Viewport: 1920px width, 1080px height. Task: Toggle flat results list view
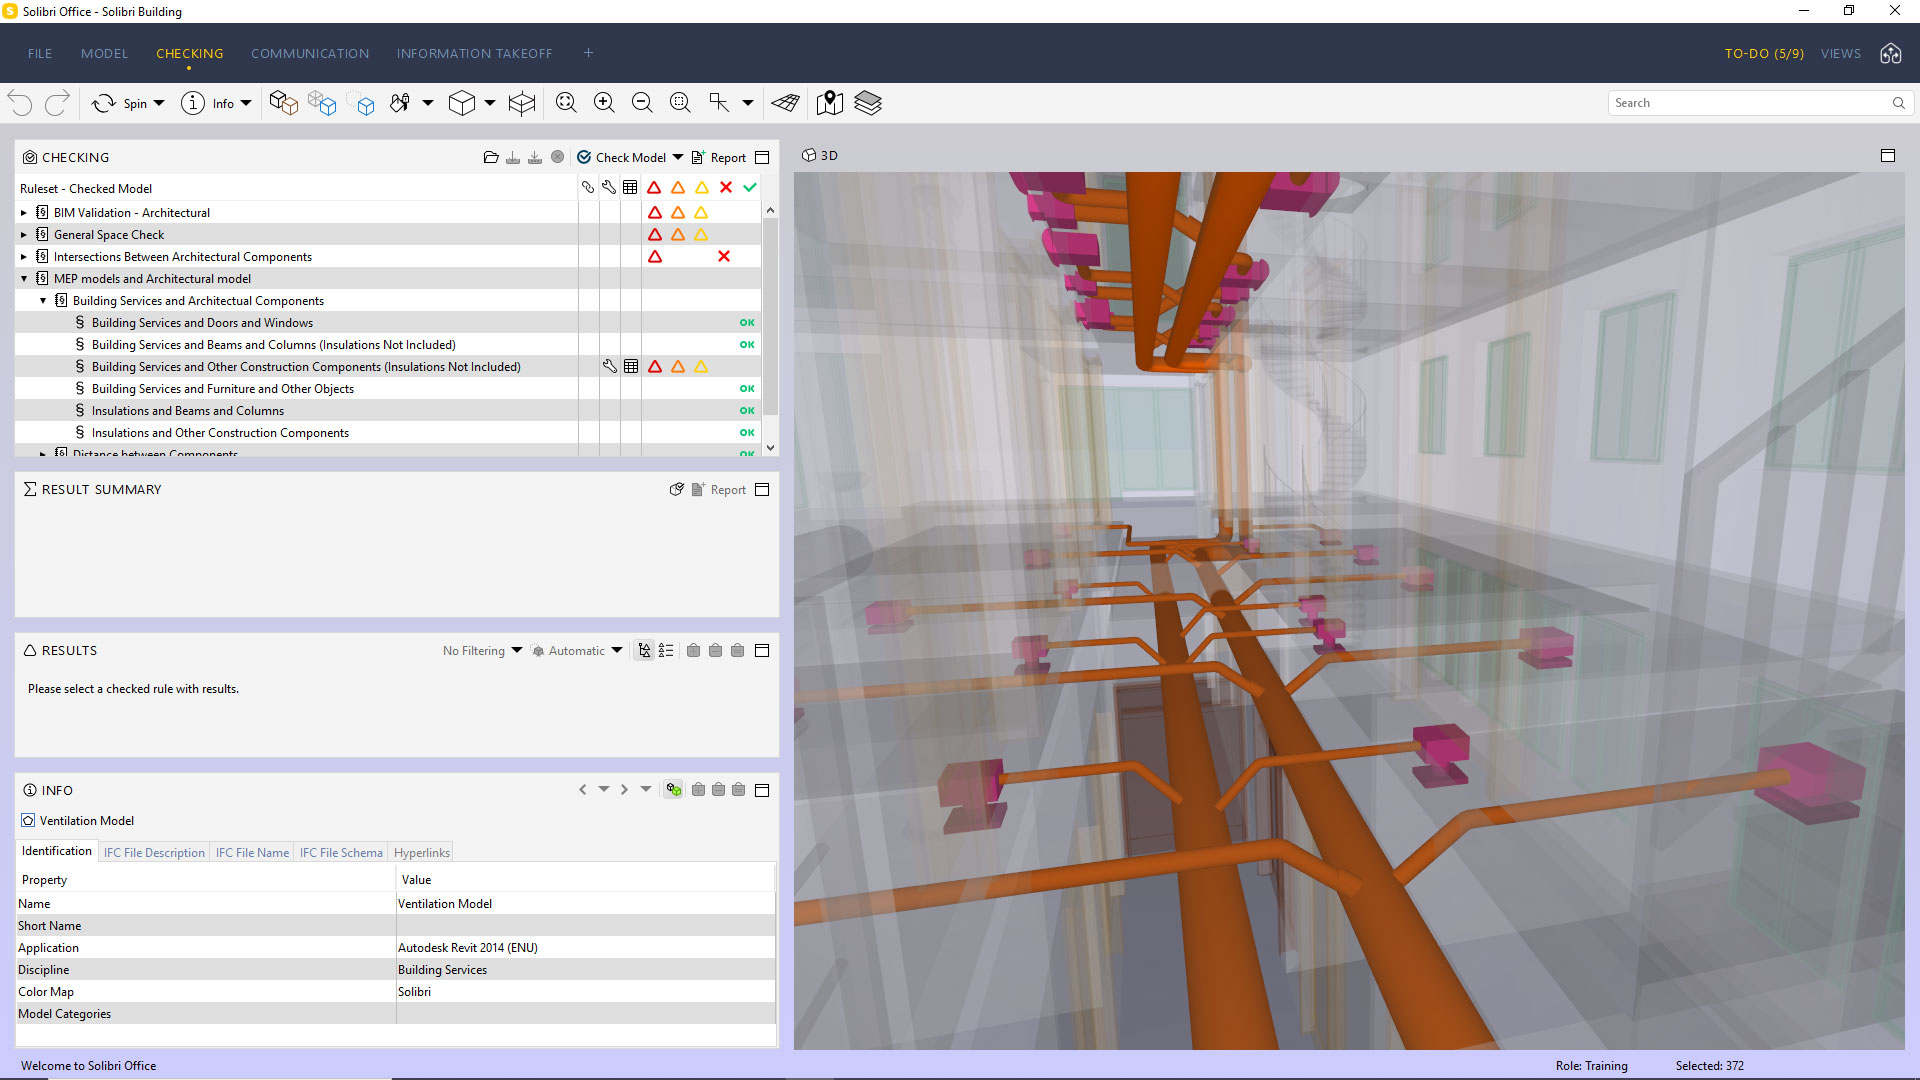pyautogui.click(x=666, y=650)
